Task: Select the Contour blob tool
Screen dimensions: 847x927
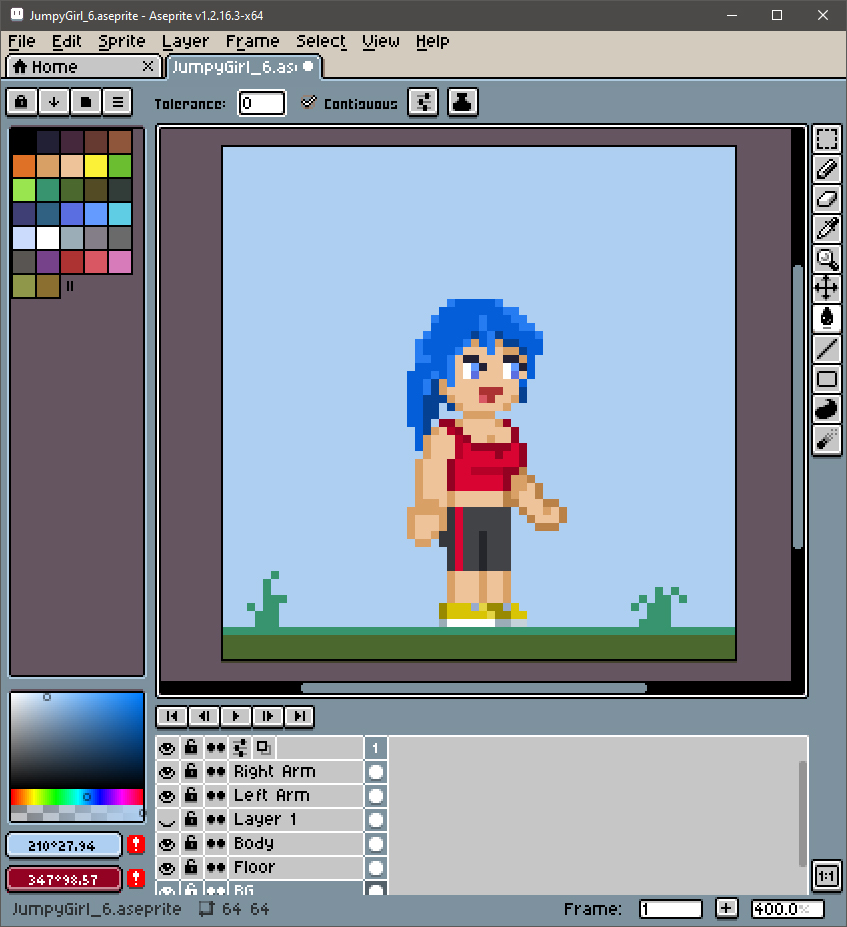Action: pyautogui.click(x=826, y=409)
